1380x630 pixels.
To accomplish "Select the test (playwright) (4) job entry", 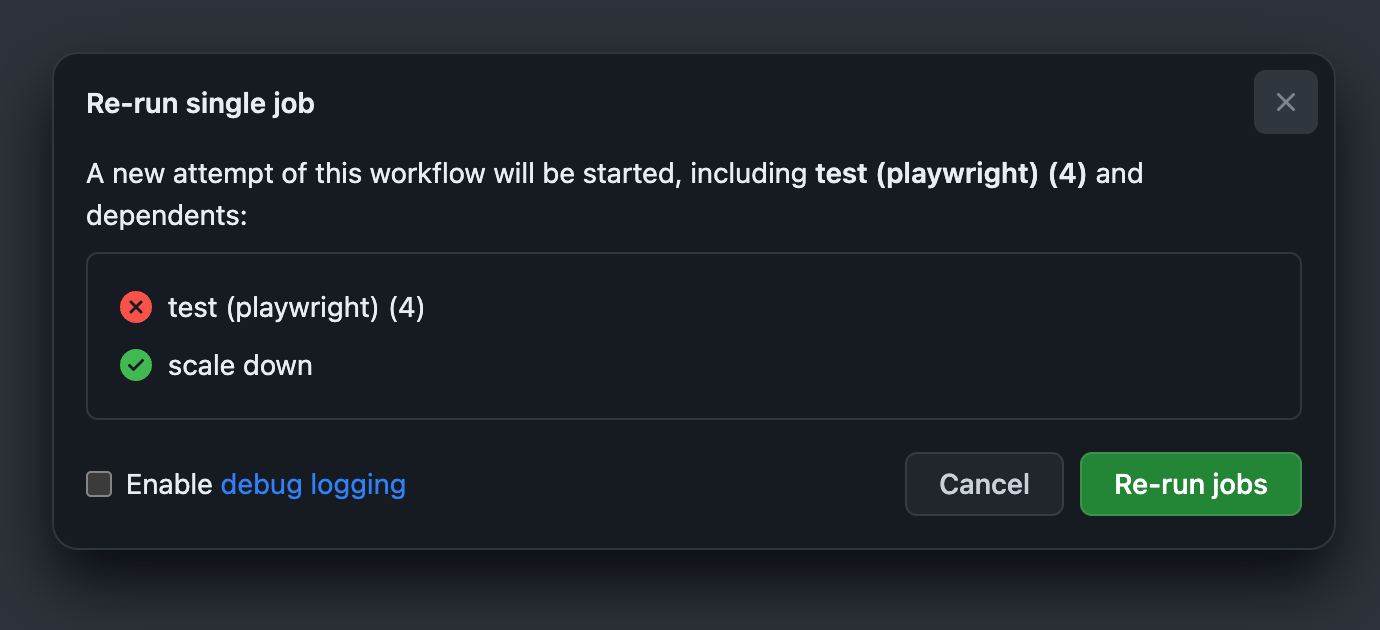I will click(x=294, y=307).
